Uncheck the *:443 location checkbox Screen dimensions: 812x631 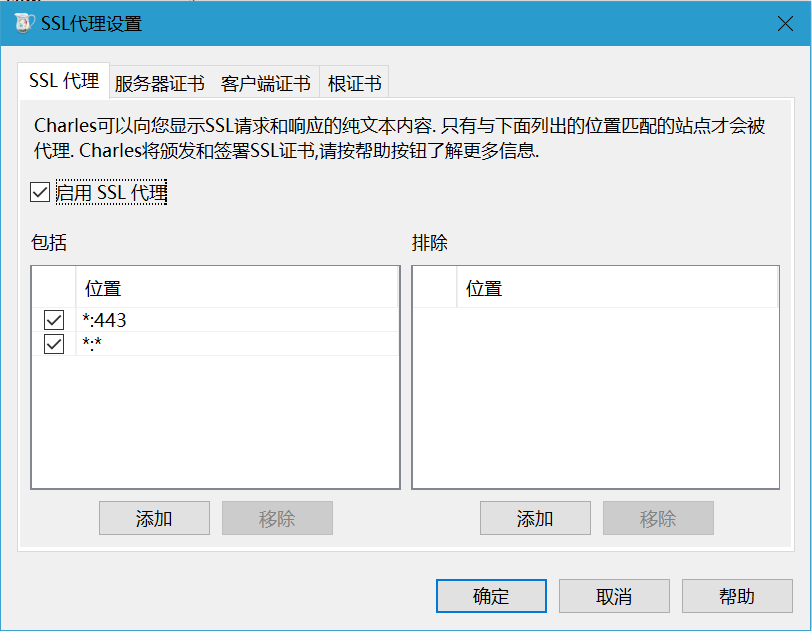[x=54, y=320]
